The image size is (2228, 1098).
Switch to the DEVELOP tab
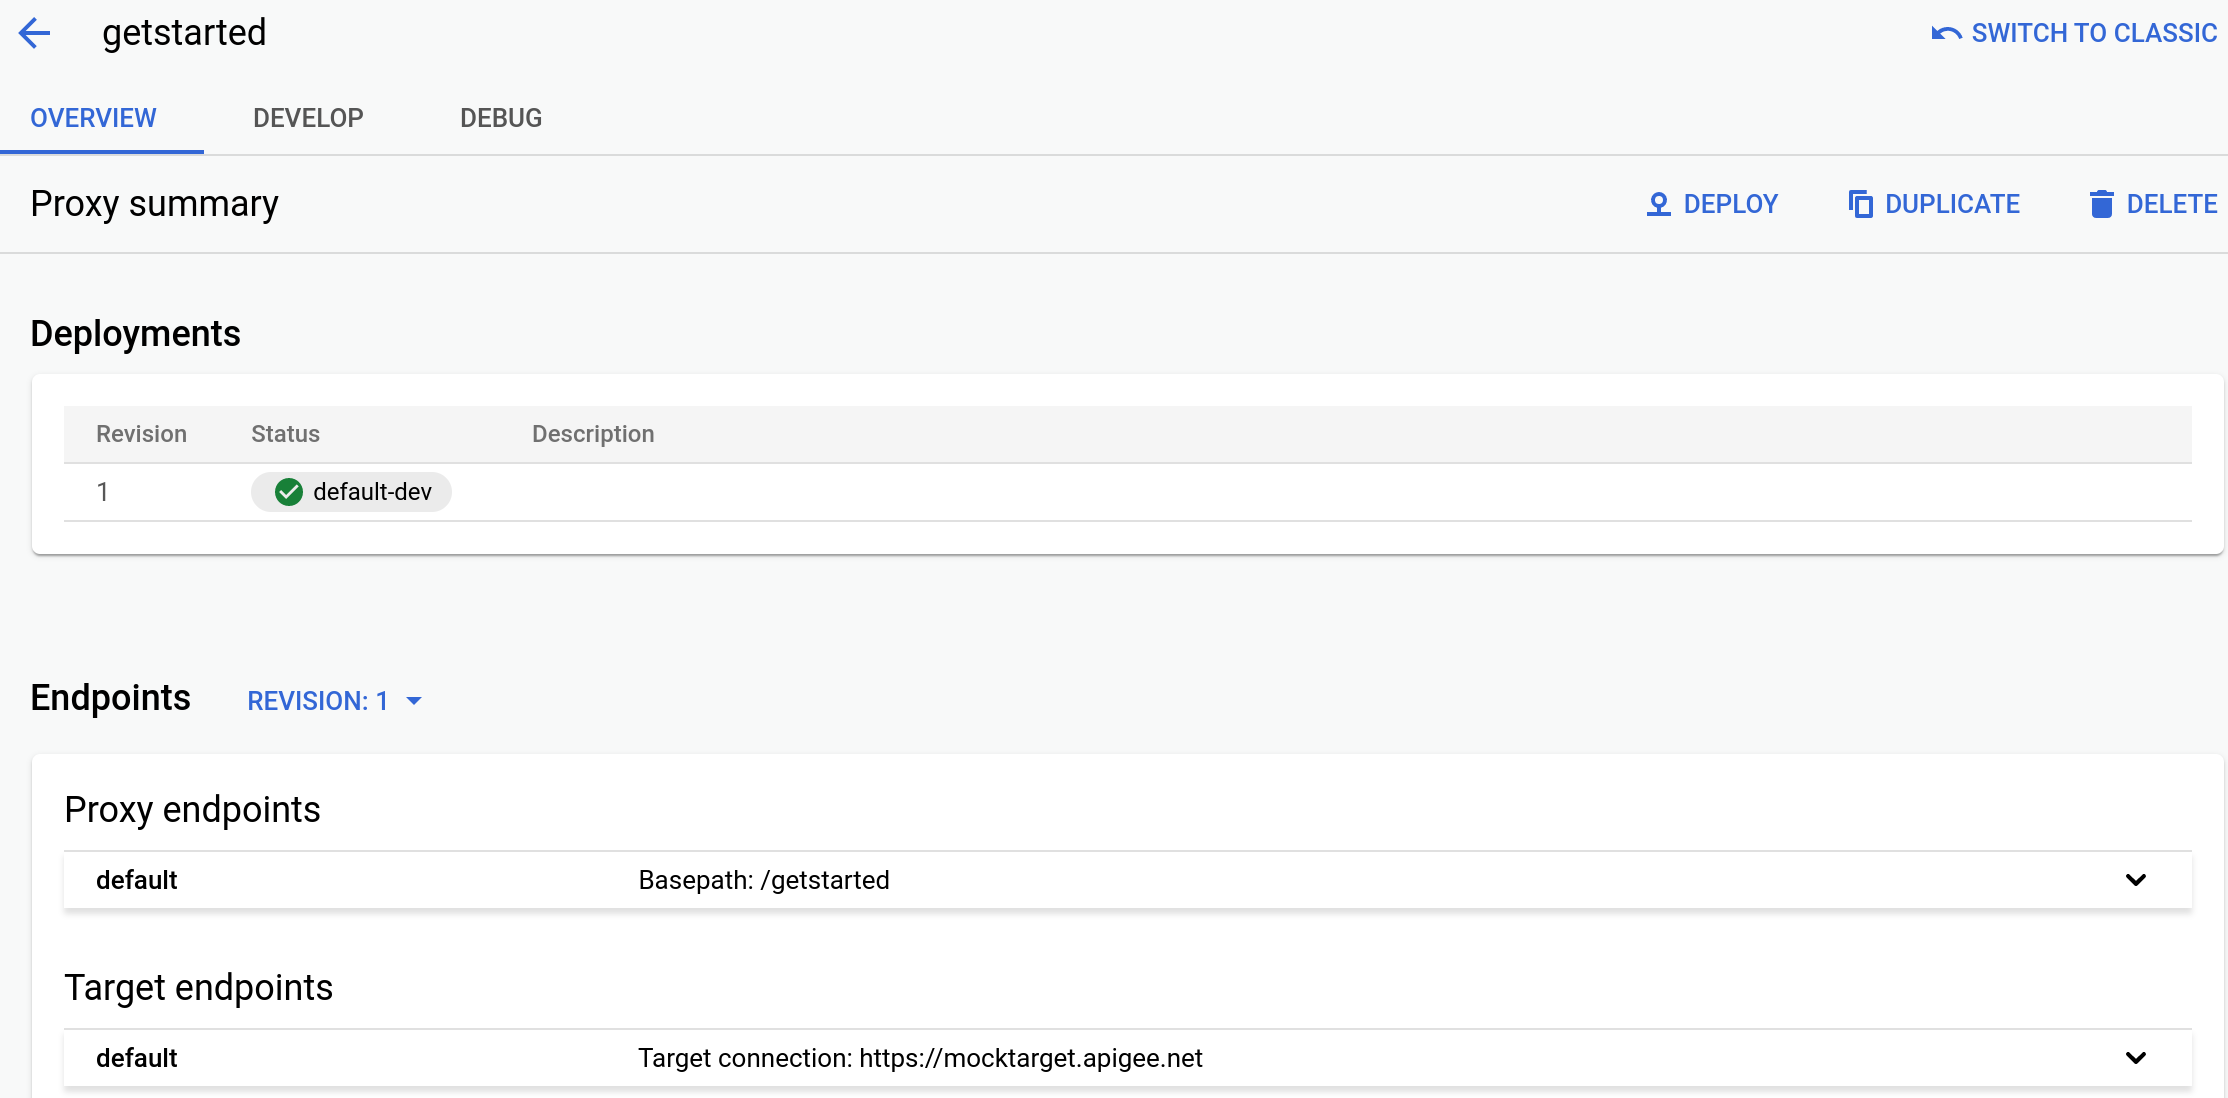[x=308, y=118]
